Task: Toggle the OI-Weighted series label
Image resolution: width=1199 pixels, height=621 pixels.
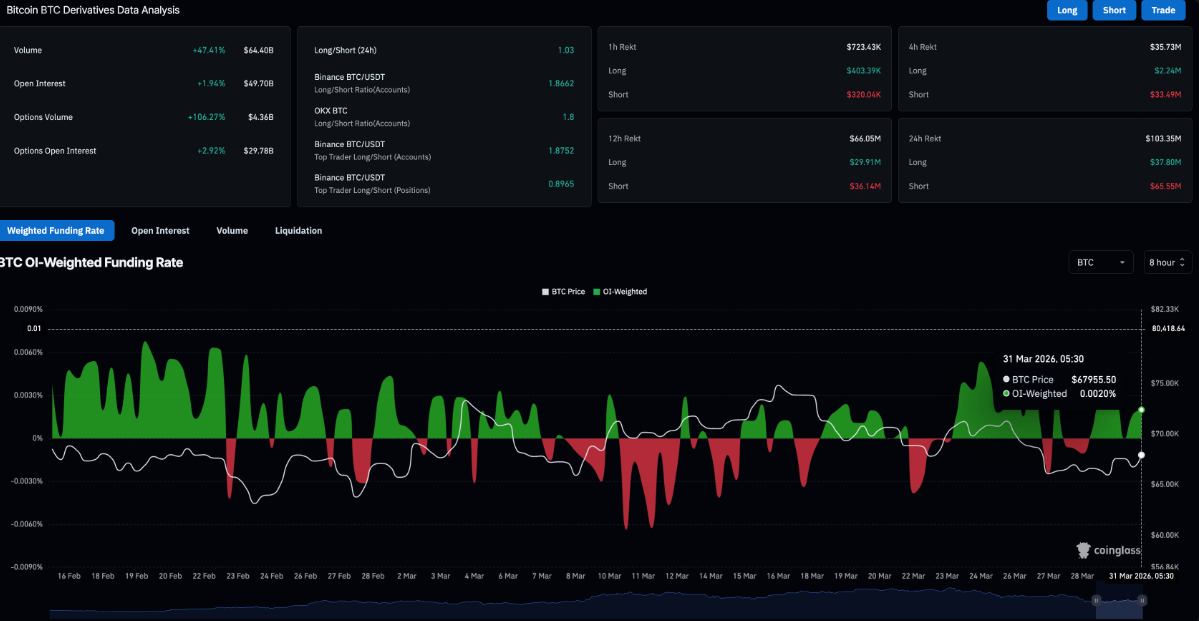Action: 625,292
